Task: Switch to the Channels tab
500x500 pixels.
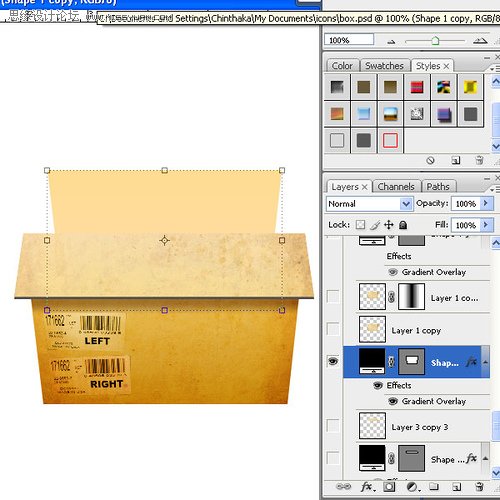Action: pos(396,187)
